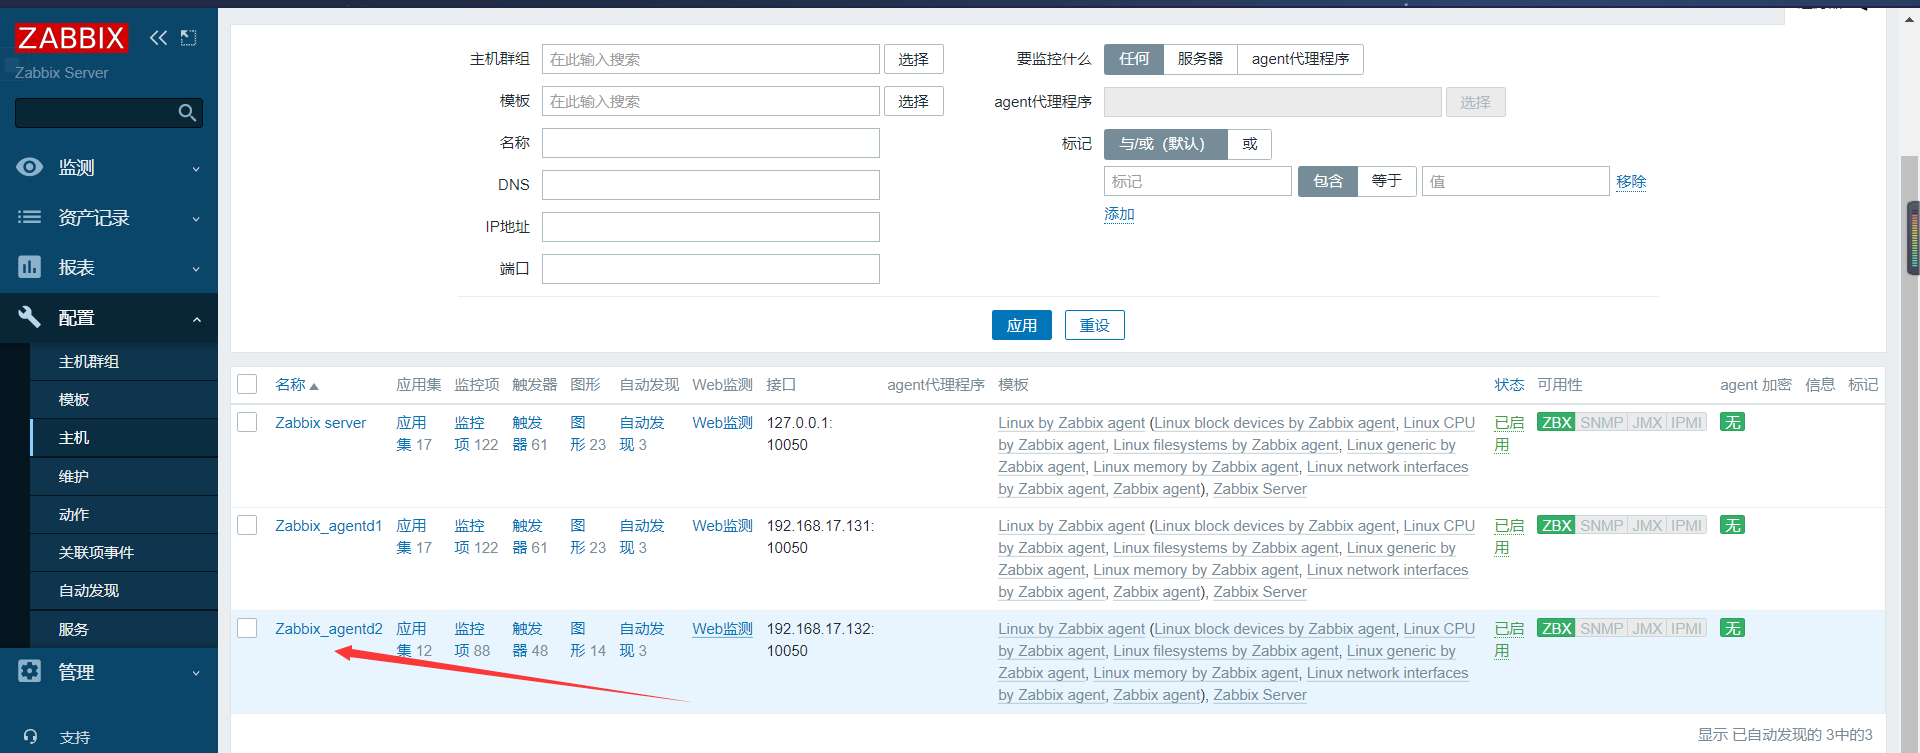Focus the 标记 tag name field
Screen dimensions: 1920x753
(x=1198, y=181)
